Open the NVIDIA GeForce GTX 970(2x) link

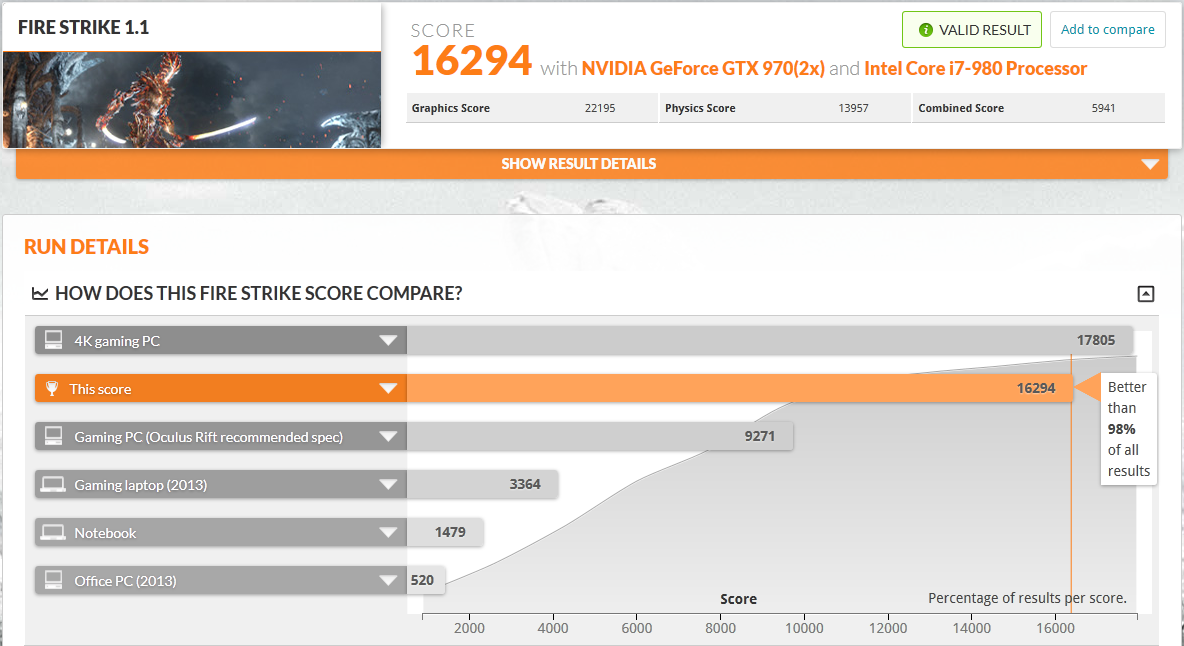703,69
